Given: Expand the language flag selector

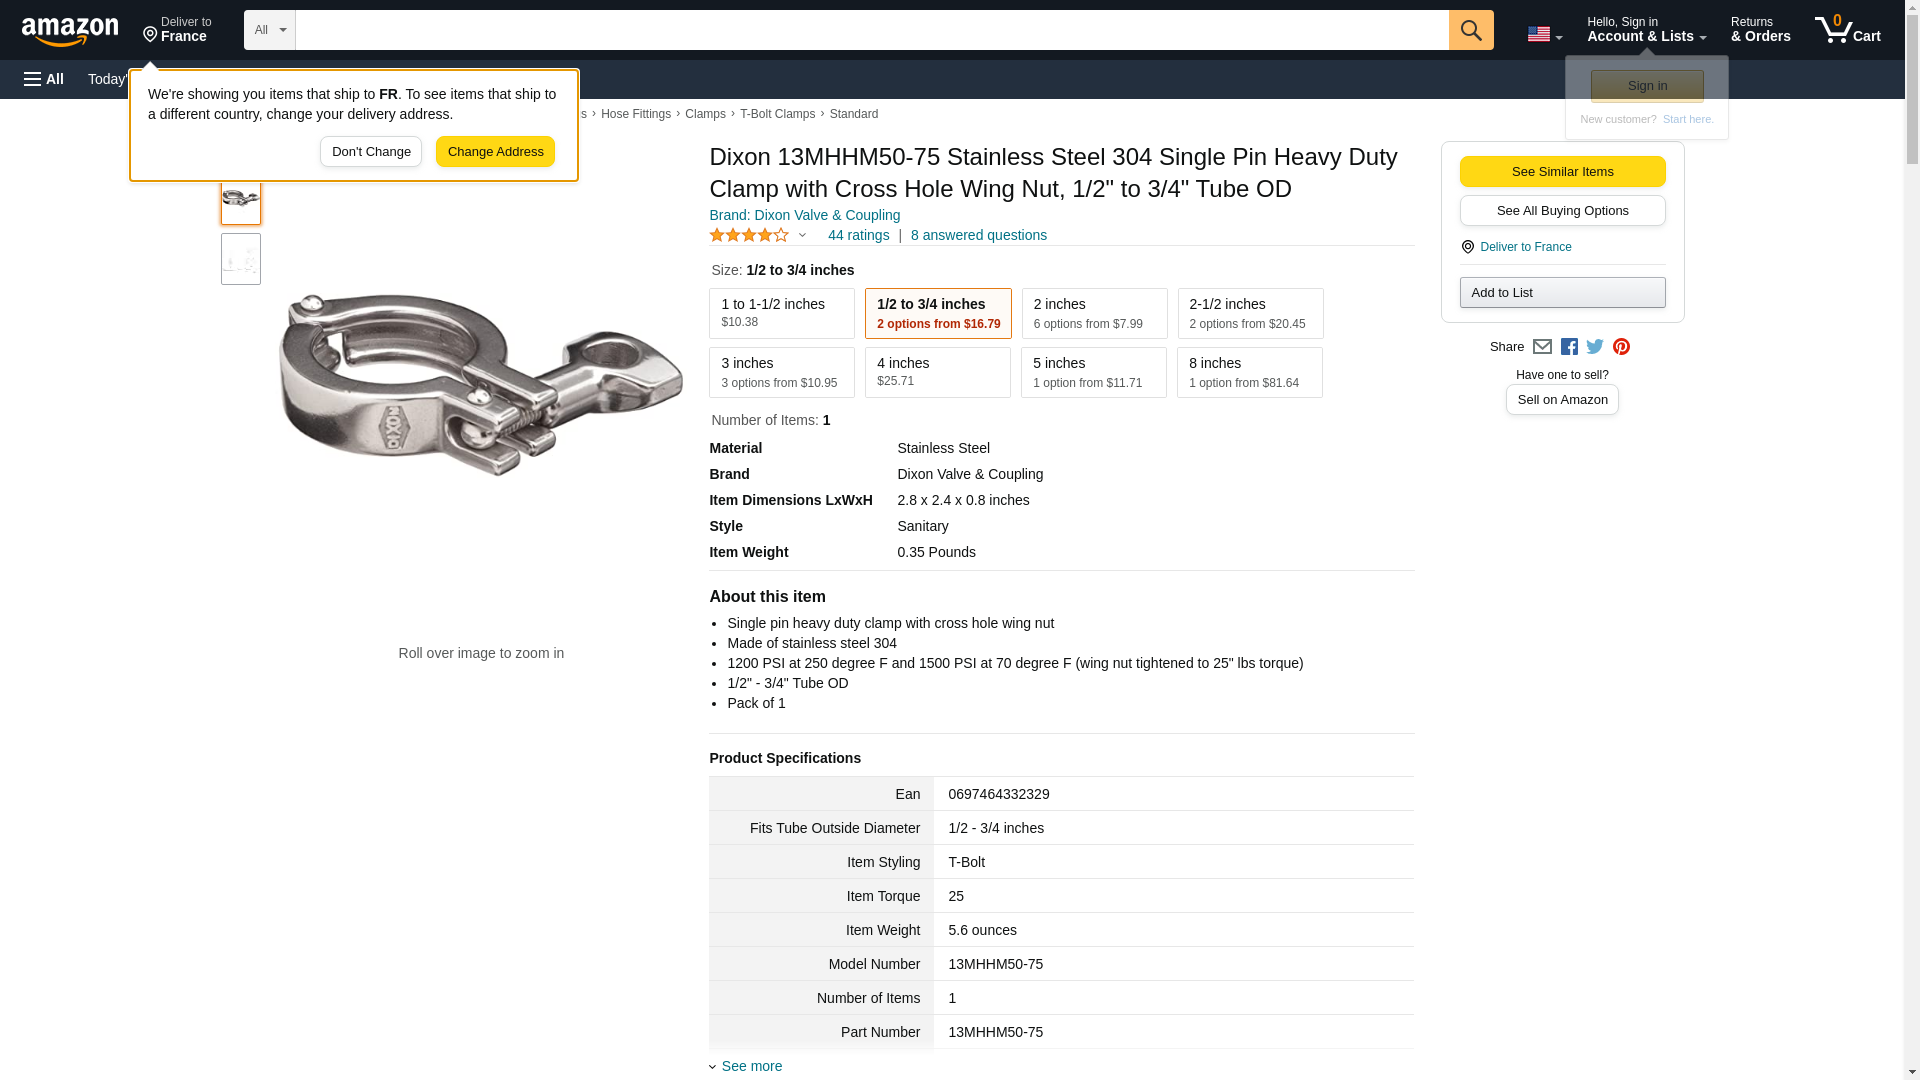Looking at the screenshot, I should click(x=1544, y=34).
